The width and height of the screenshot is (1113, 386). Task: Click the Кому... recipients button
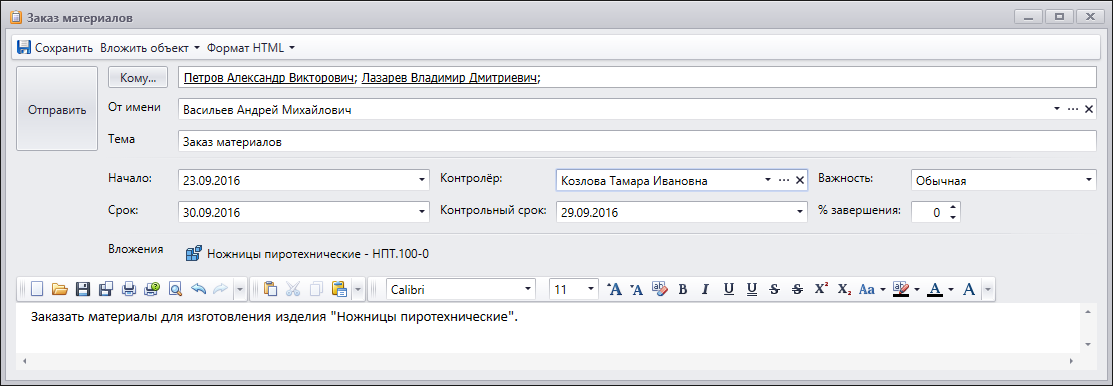pyautogui.click(x=138, y=77)
